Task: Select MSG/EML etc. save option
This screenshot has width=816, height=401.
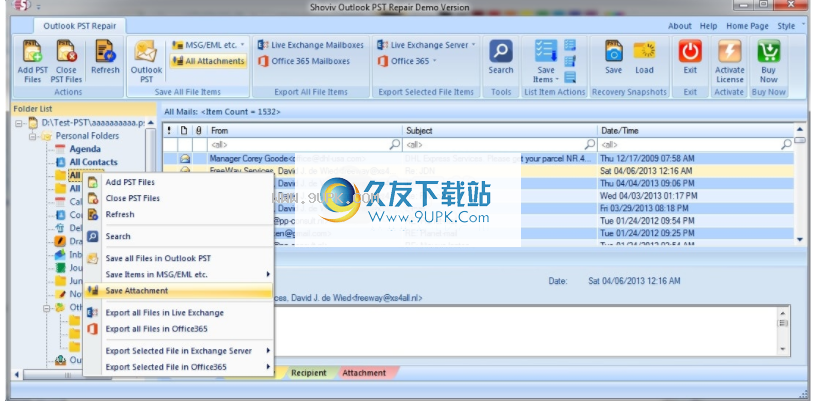Action: point(208,45)
